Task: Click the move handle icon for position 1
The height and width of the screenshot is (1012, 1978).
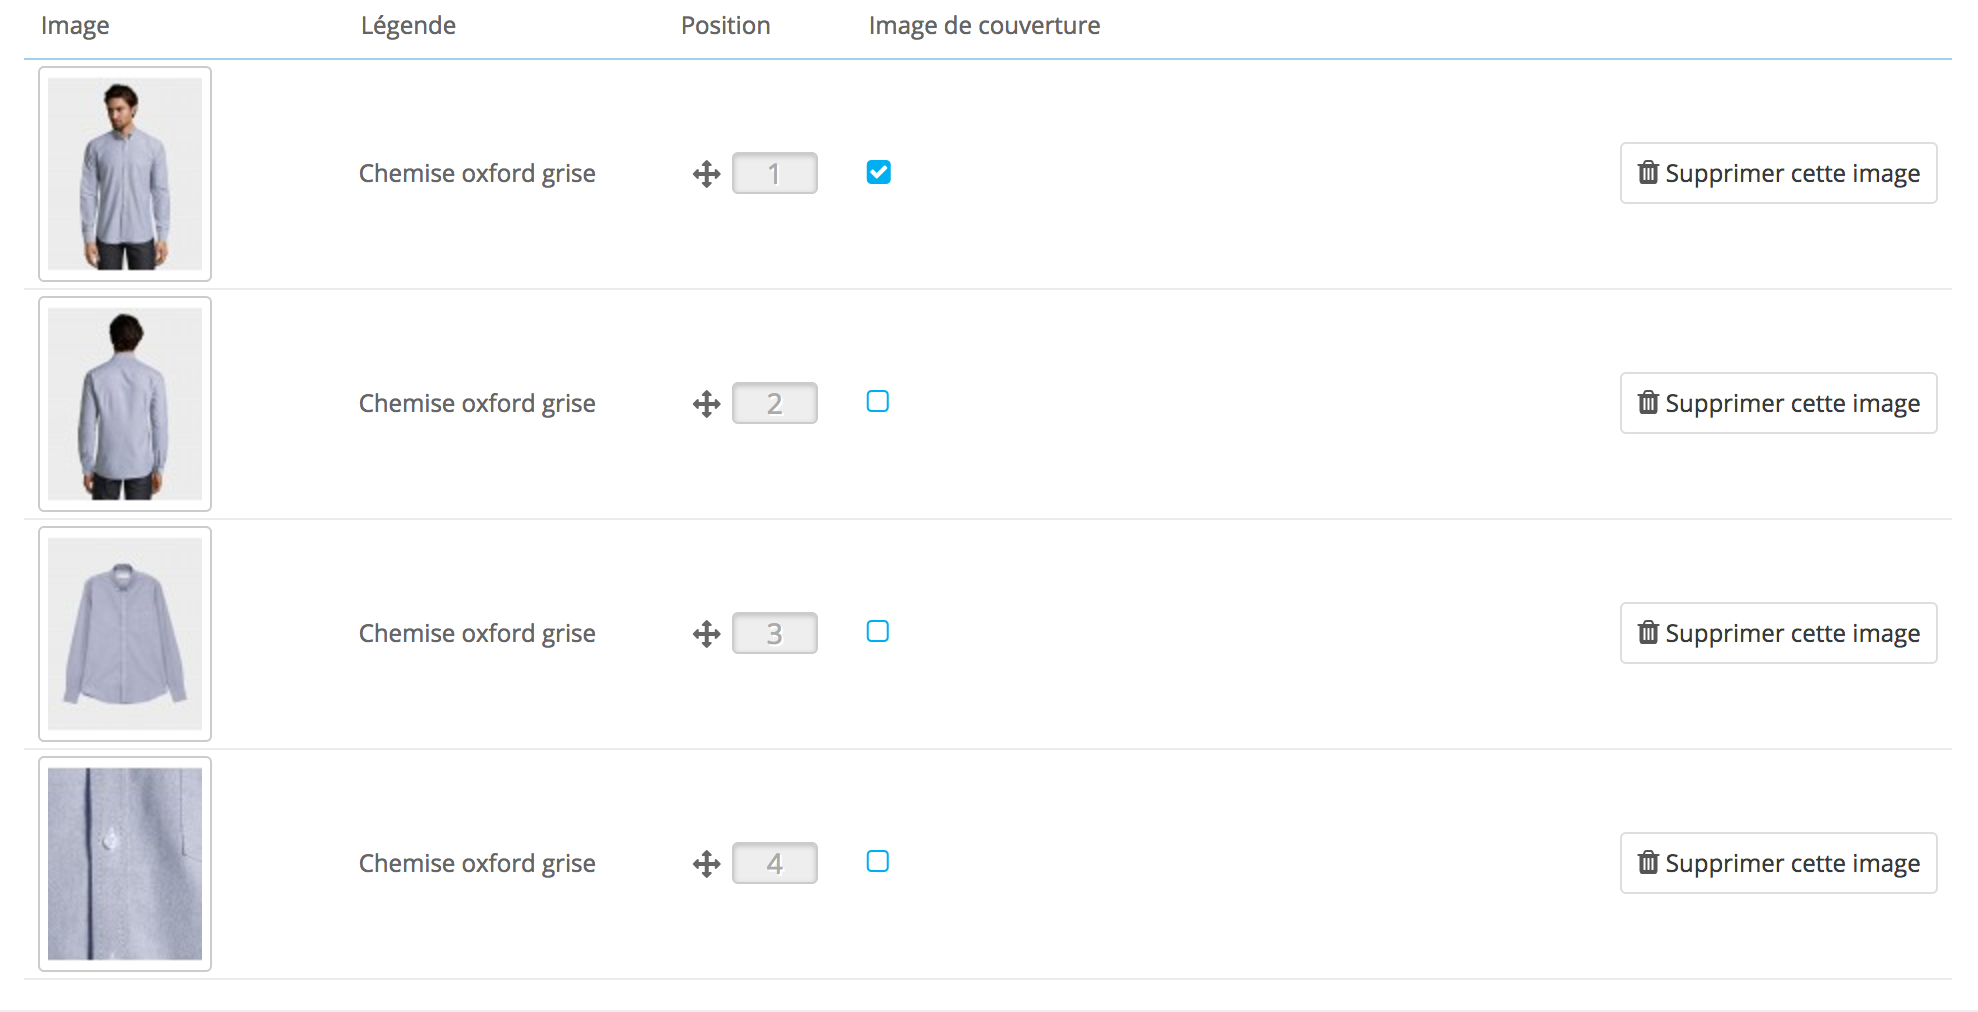Action: click(x=706, y=174)
